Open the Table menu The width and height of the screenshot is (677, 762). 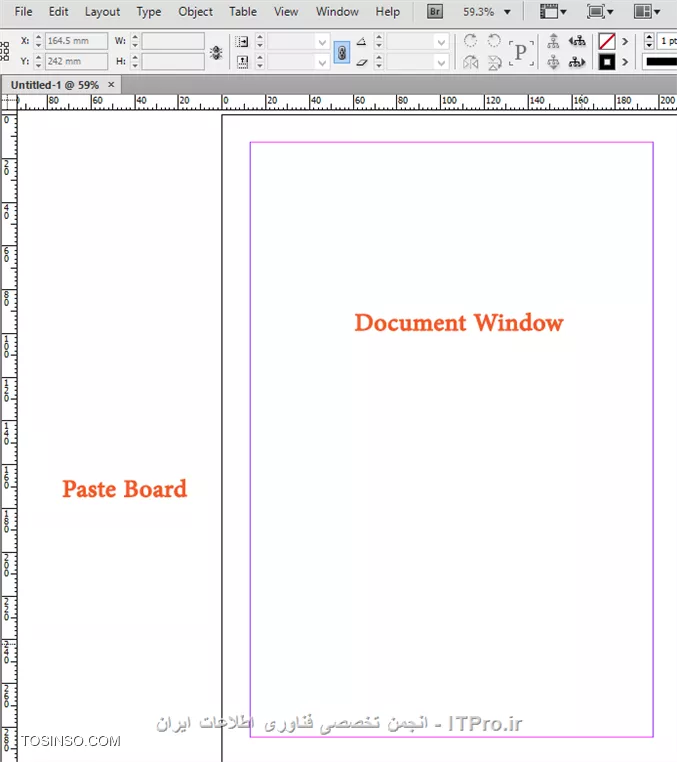tap(243, 12)
